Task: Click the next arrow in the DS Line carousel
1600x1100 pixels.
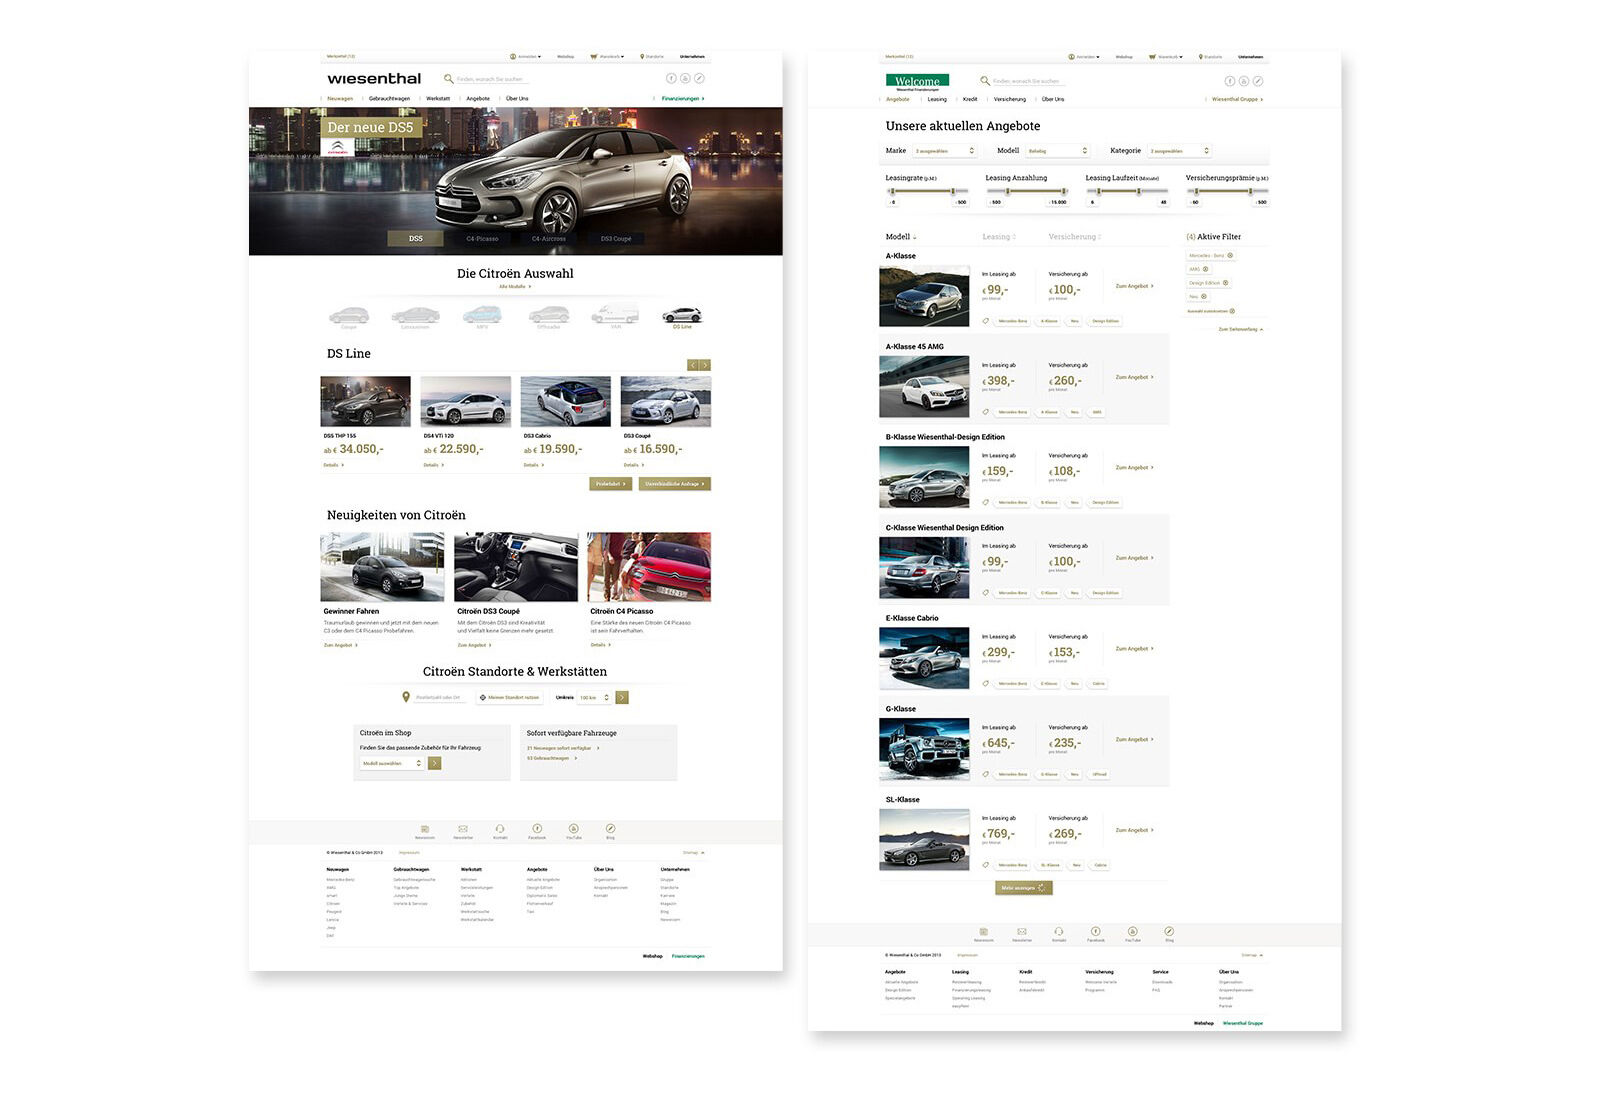Action: coord(705,365)
